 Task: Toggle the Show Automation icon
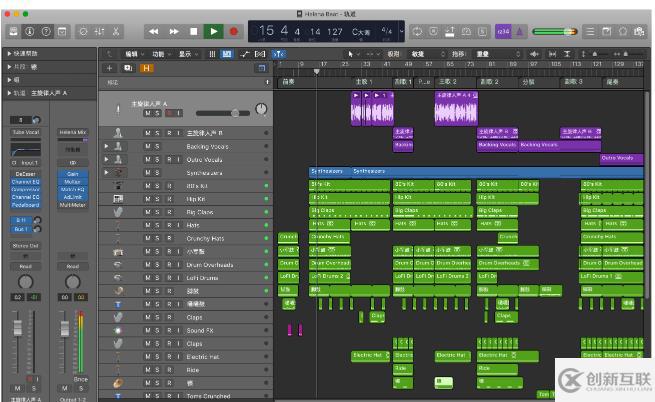[244, 54]
